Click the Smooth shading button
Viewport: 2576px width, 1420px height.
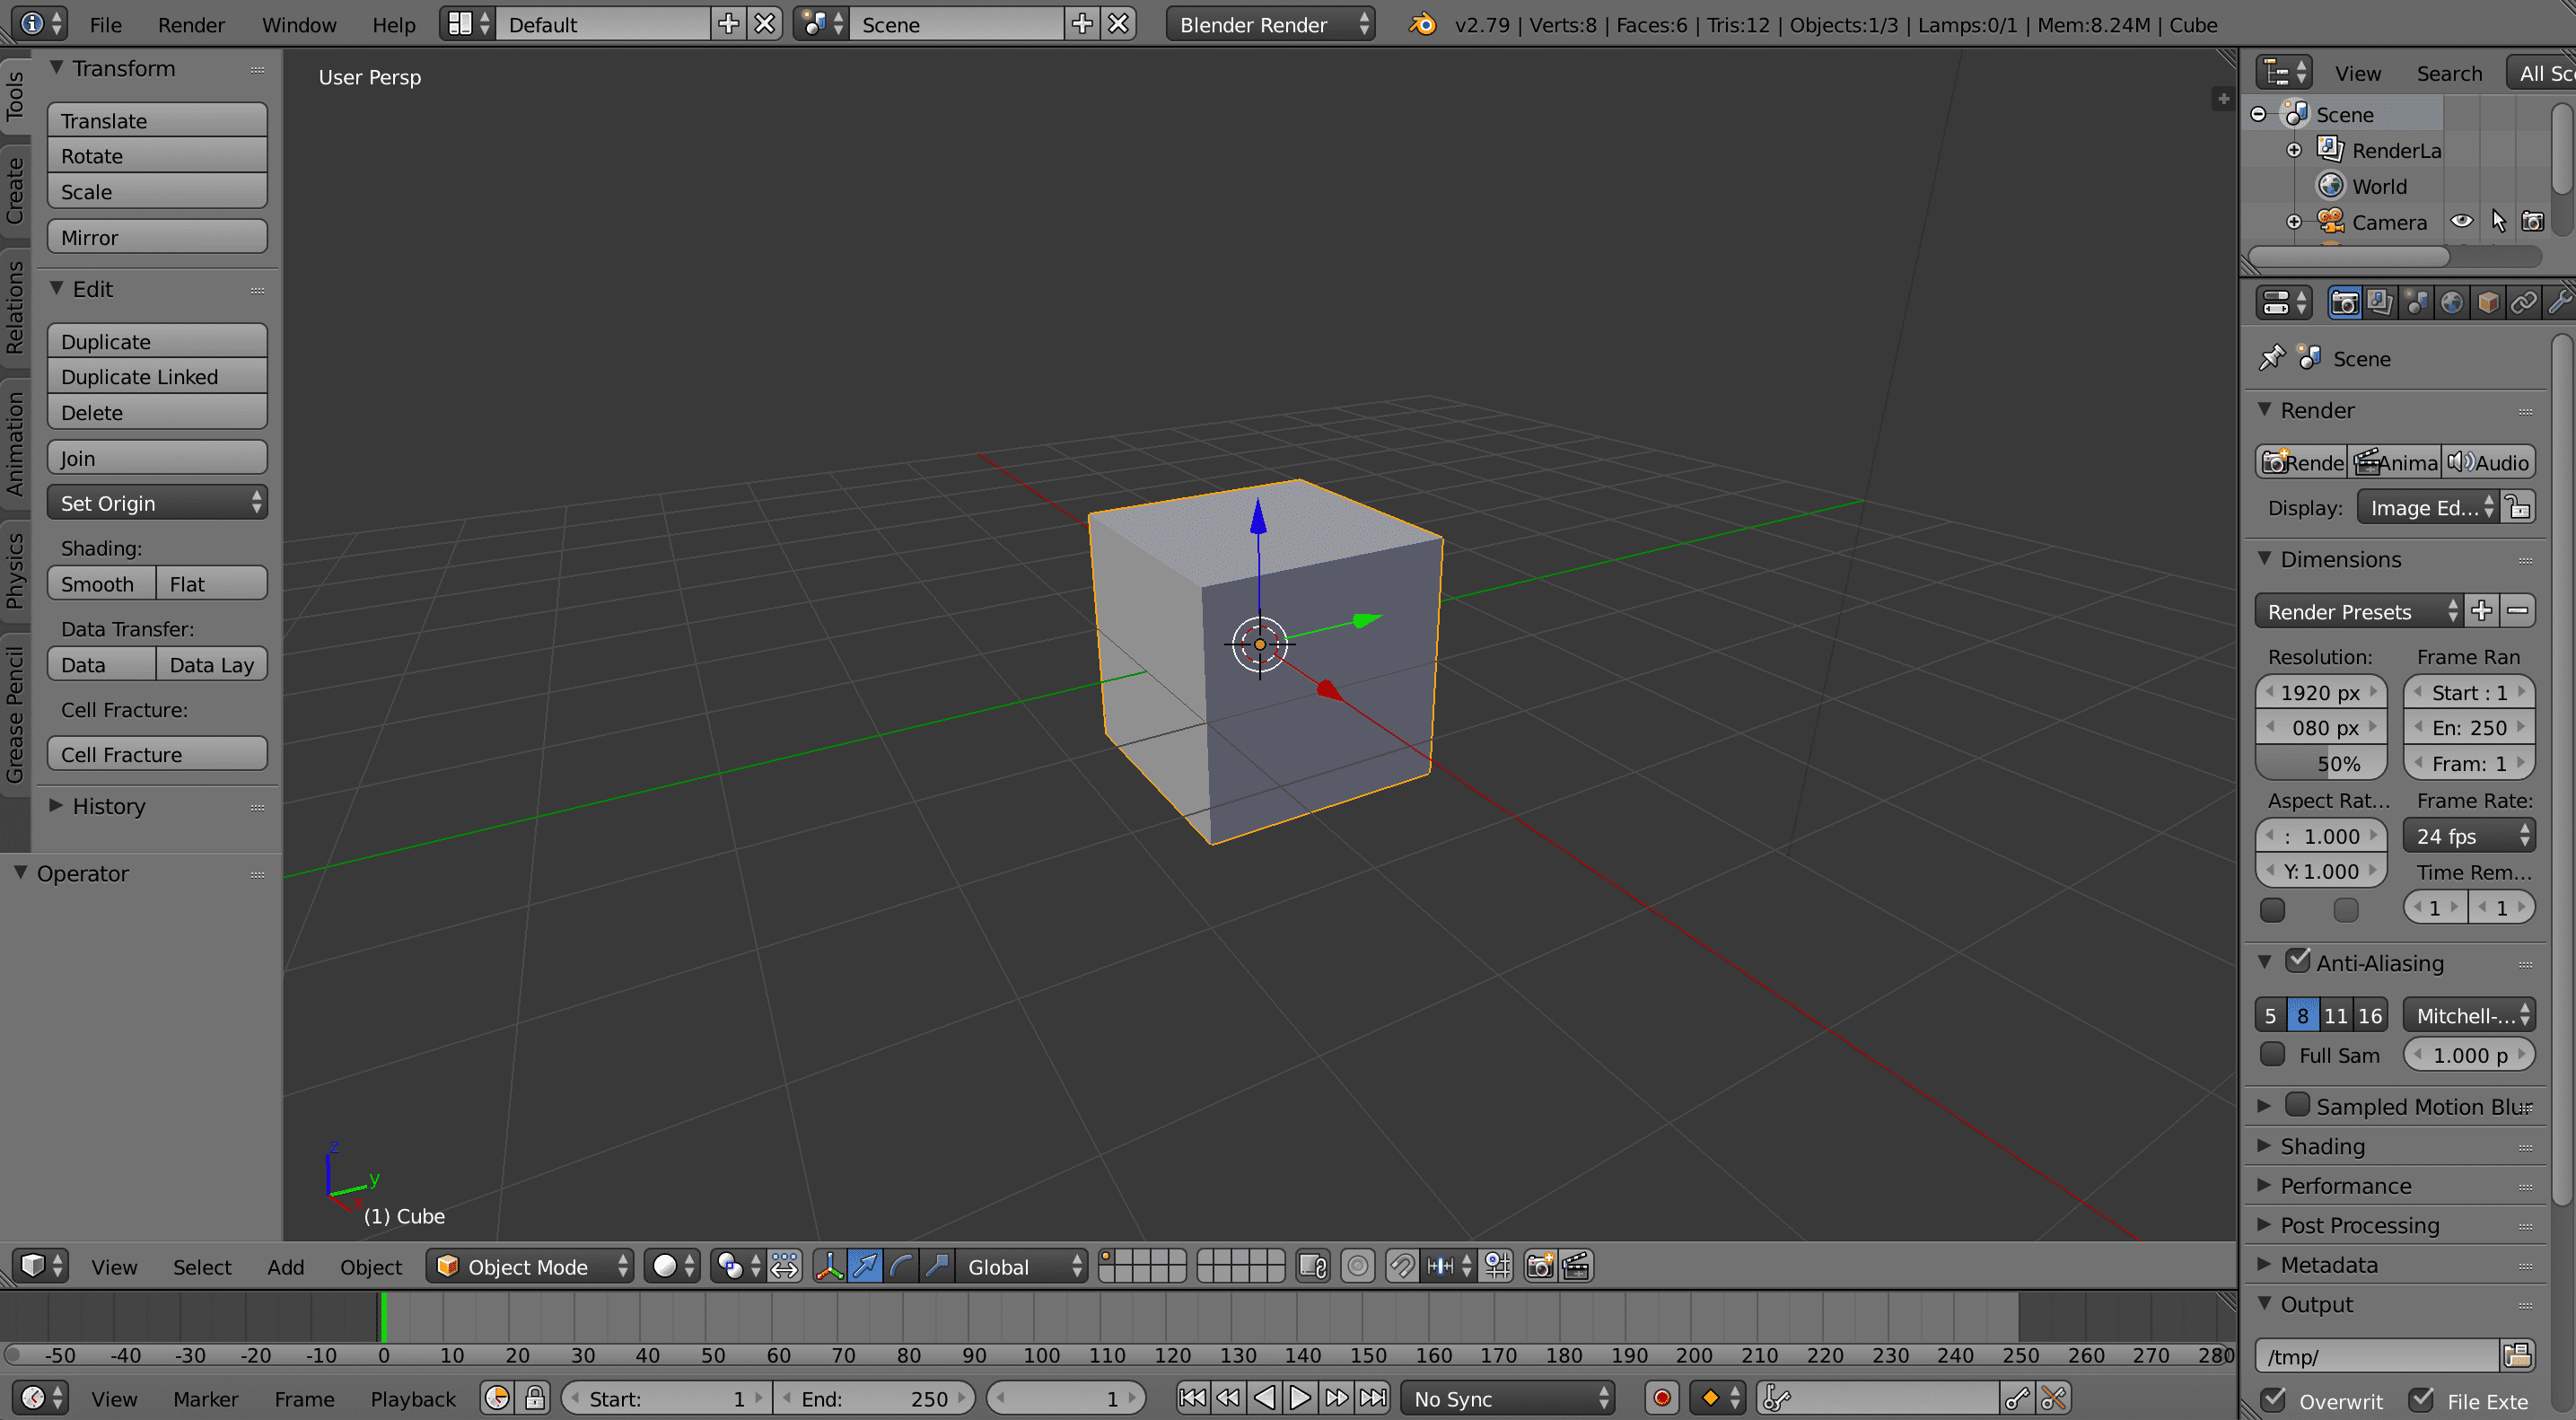(x=100, y=583)
